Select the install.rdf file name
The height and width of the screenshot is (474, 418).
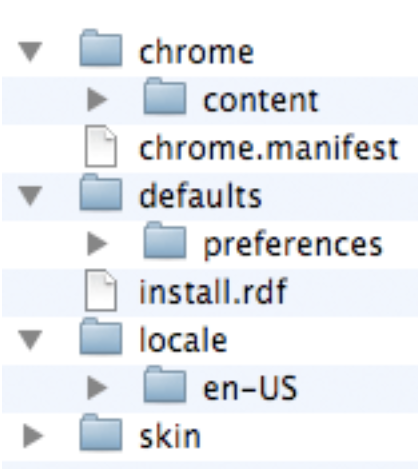coord(213,292)
